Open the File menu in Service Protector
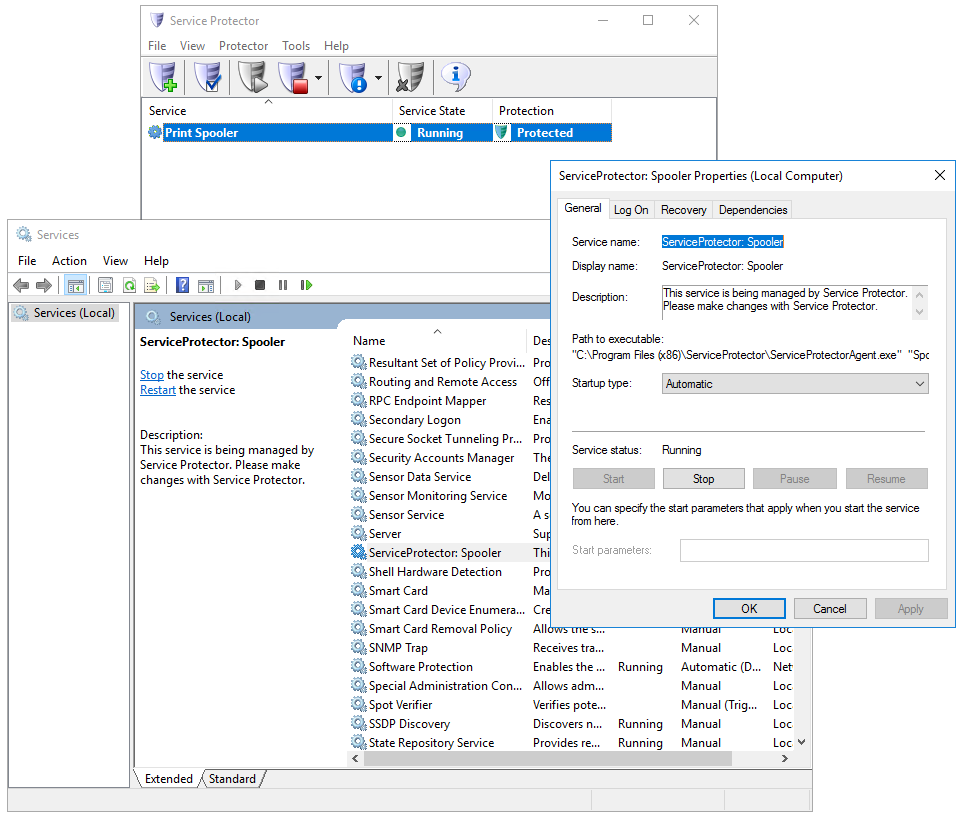The height and width of the screenshot is (819, 964). (x=157, y=46)
